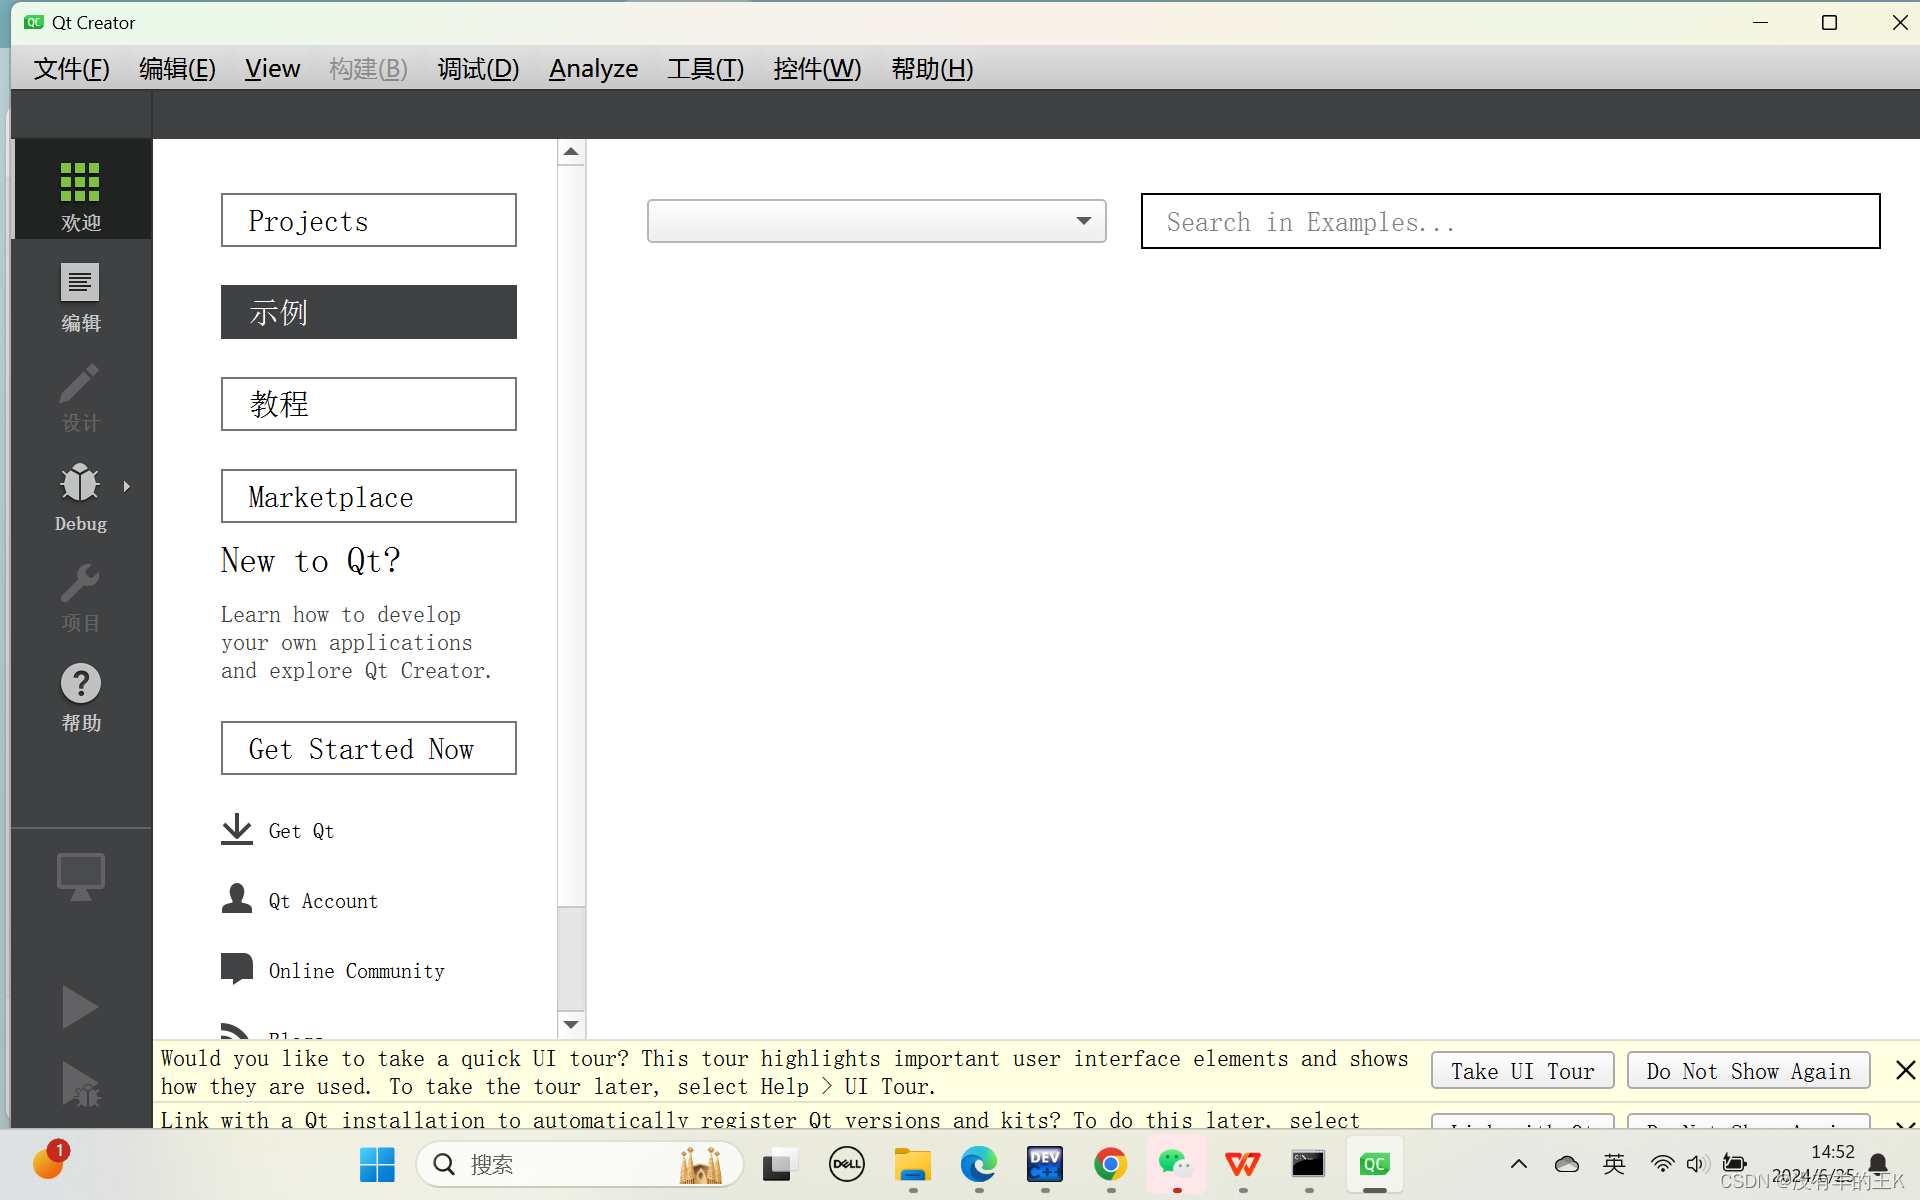Open the Qt Account link

click(x=323, y=901)
